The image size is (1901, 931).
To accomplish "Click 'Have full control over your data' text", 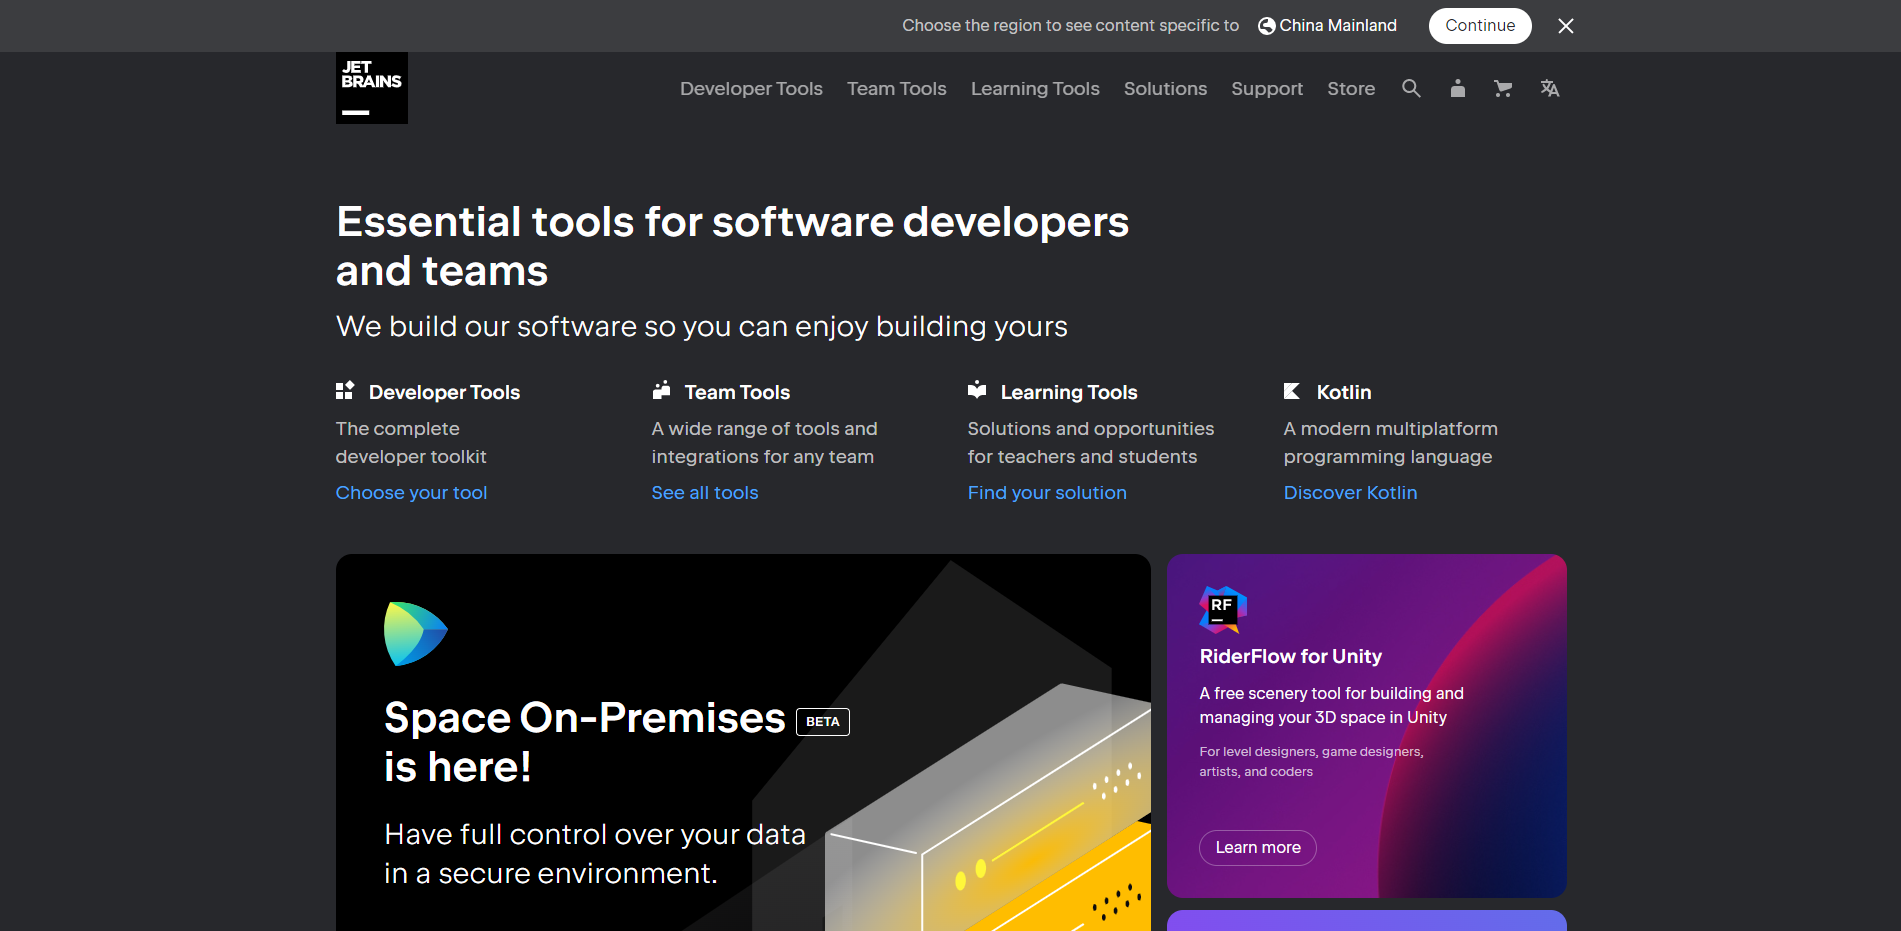I will [595, 854].
